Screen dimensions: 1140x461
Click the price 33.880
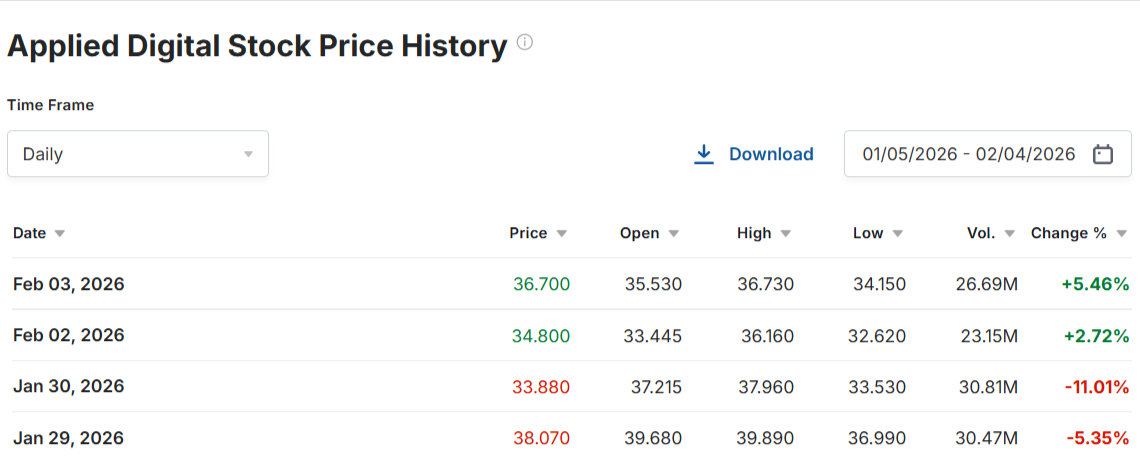542,386
